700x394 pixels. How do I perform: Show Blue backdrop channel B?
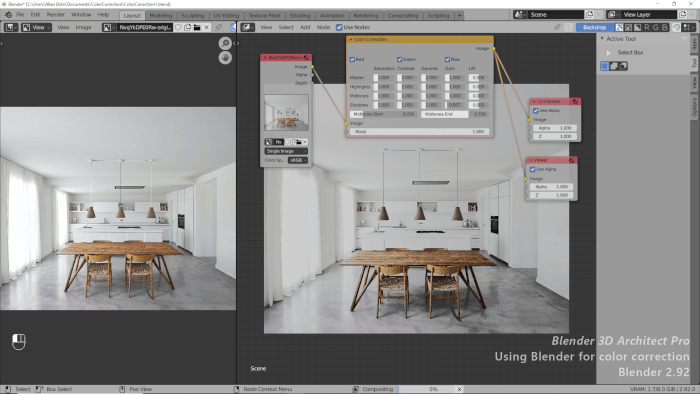[x=665, y=27]
